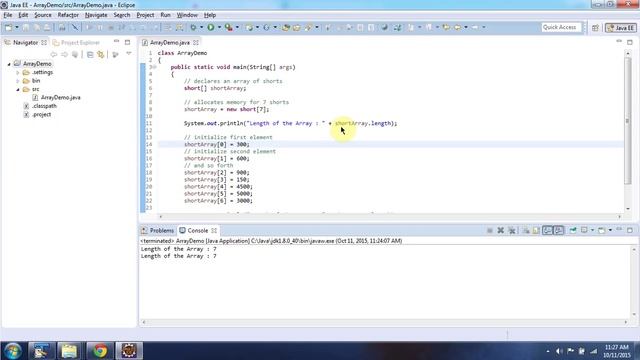The image size is (640, 360).
Task: Click the Open Type icon
Action: click(286, 27)
